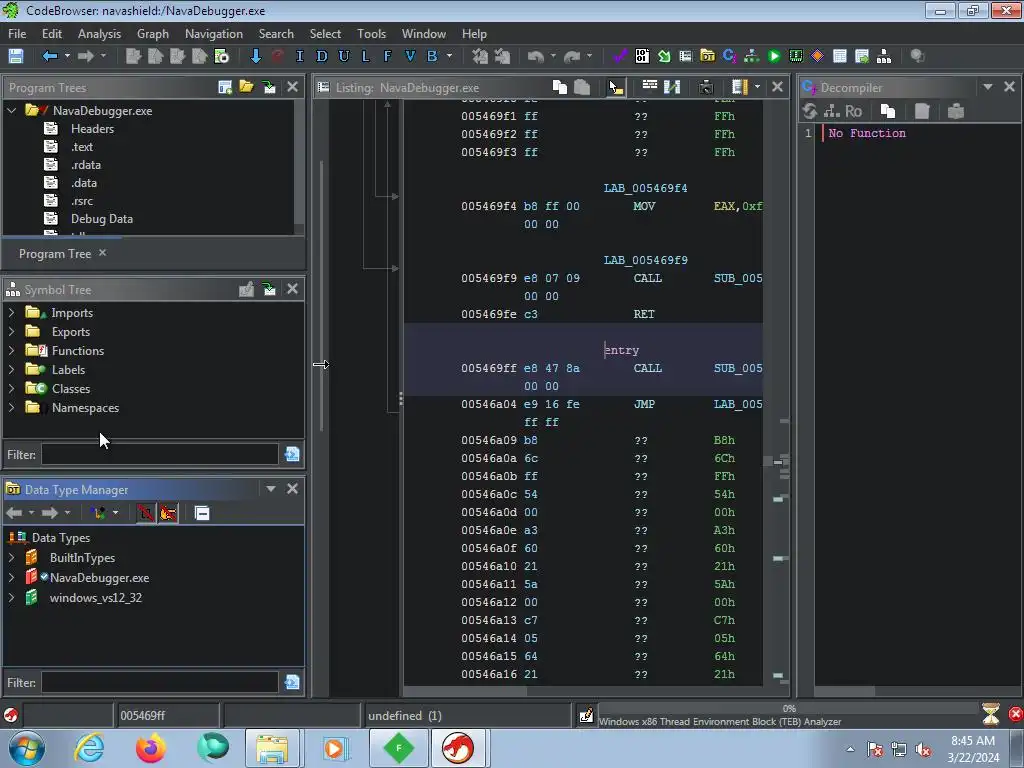The height and width of the screenshot is (768, 1024).
Task: Click the Next Data 'D' navigation icon
Action: [x=321, y=56]
